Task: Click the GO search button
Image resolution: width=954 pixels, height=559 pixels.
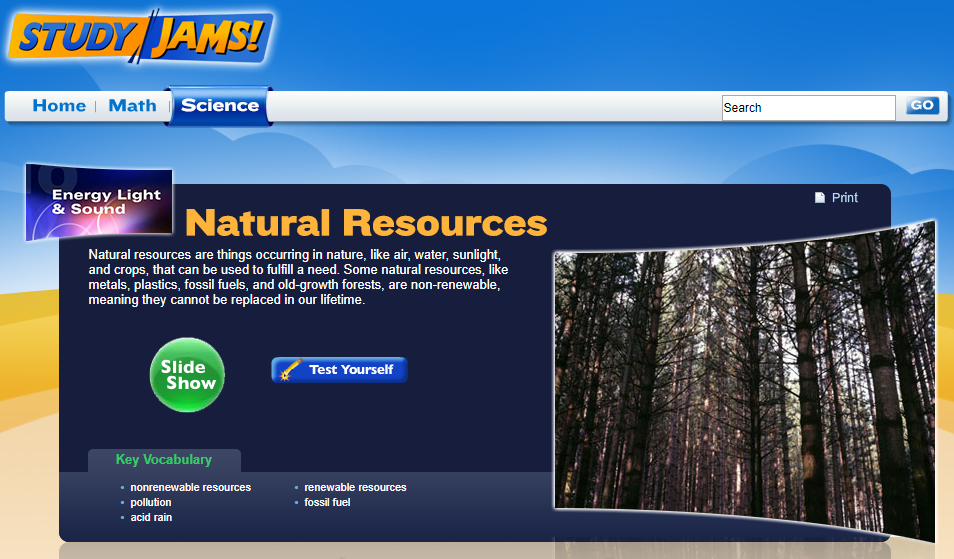Action: pos(922,105)
